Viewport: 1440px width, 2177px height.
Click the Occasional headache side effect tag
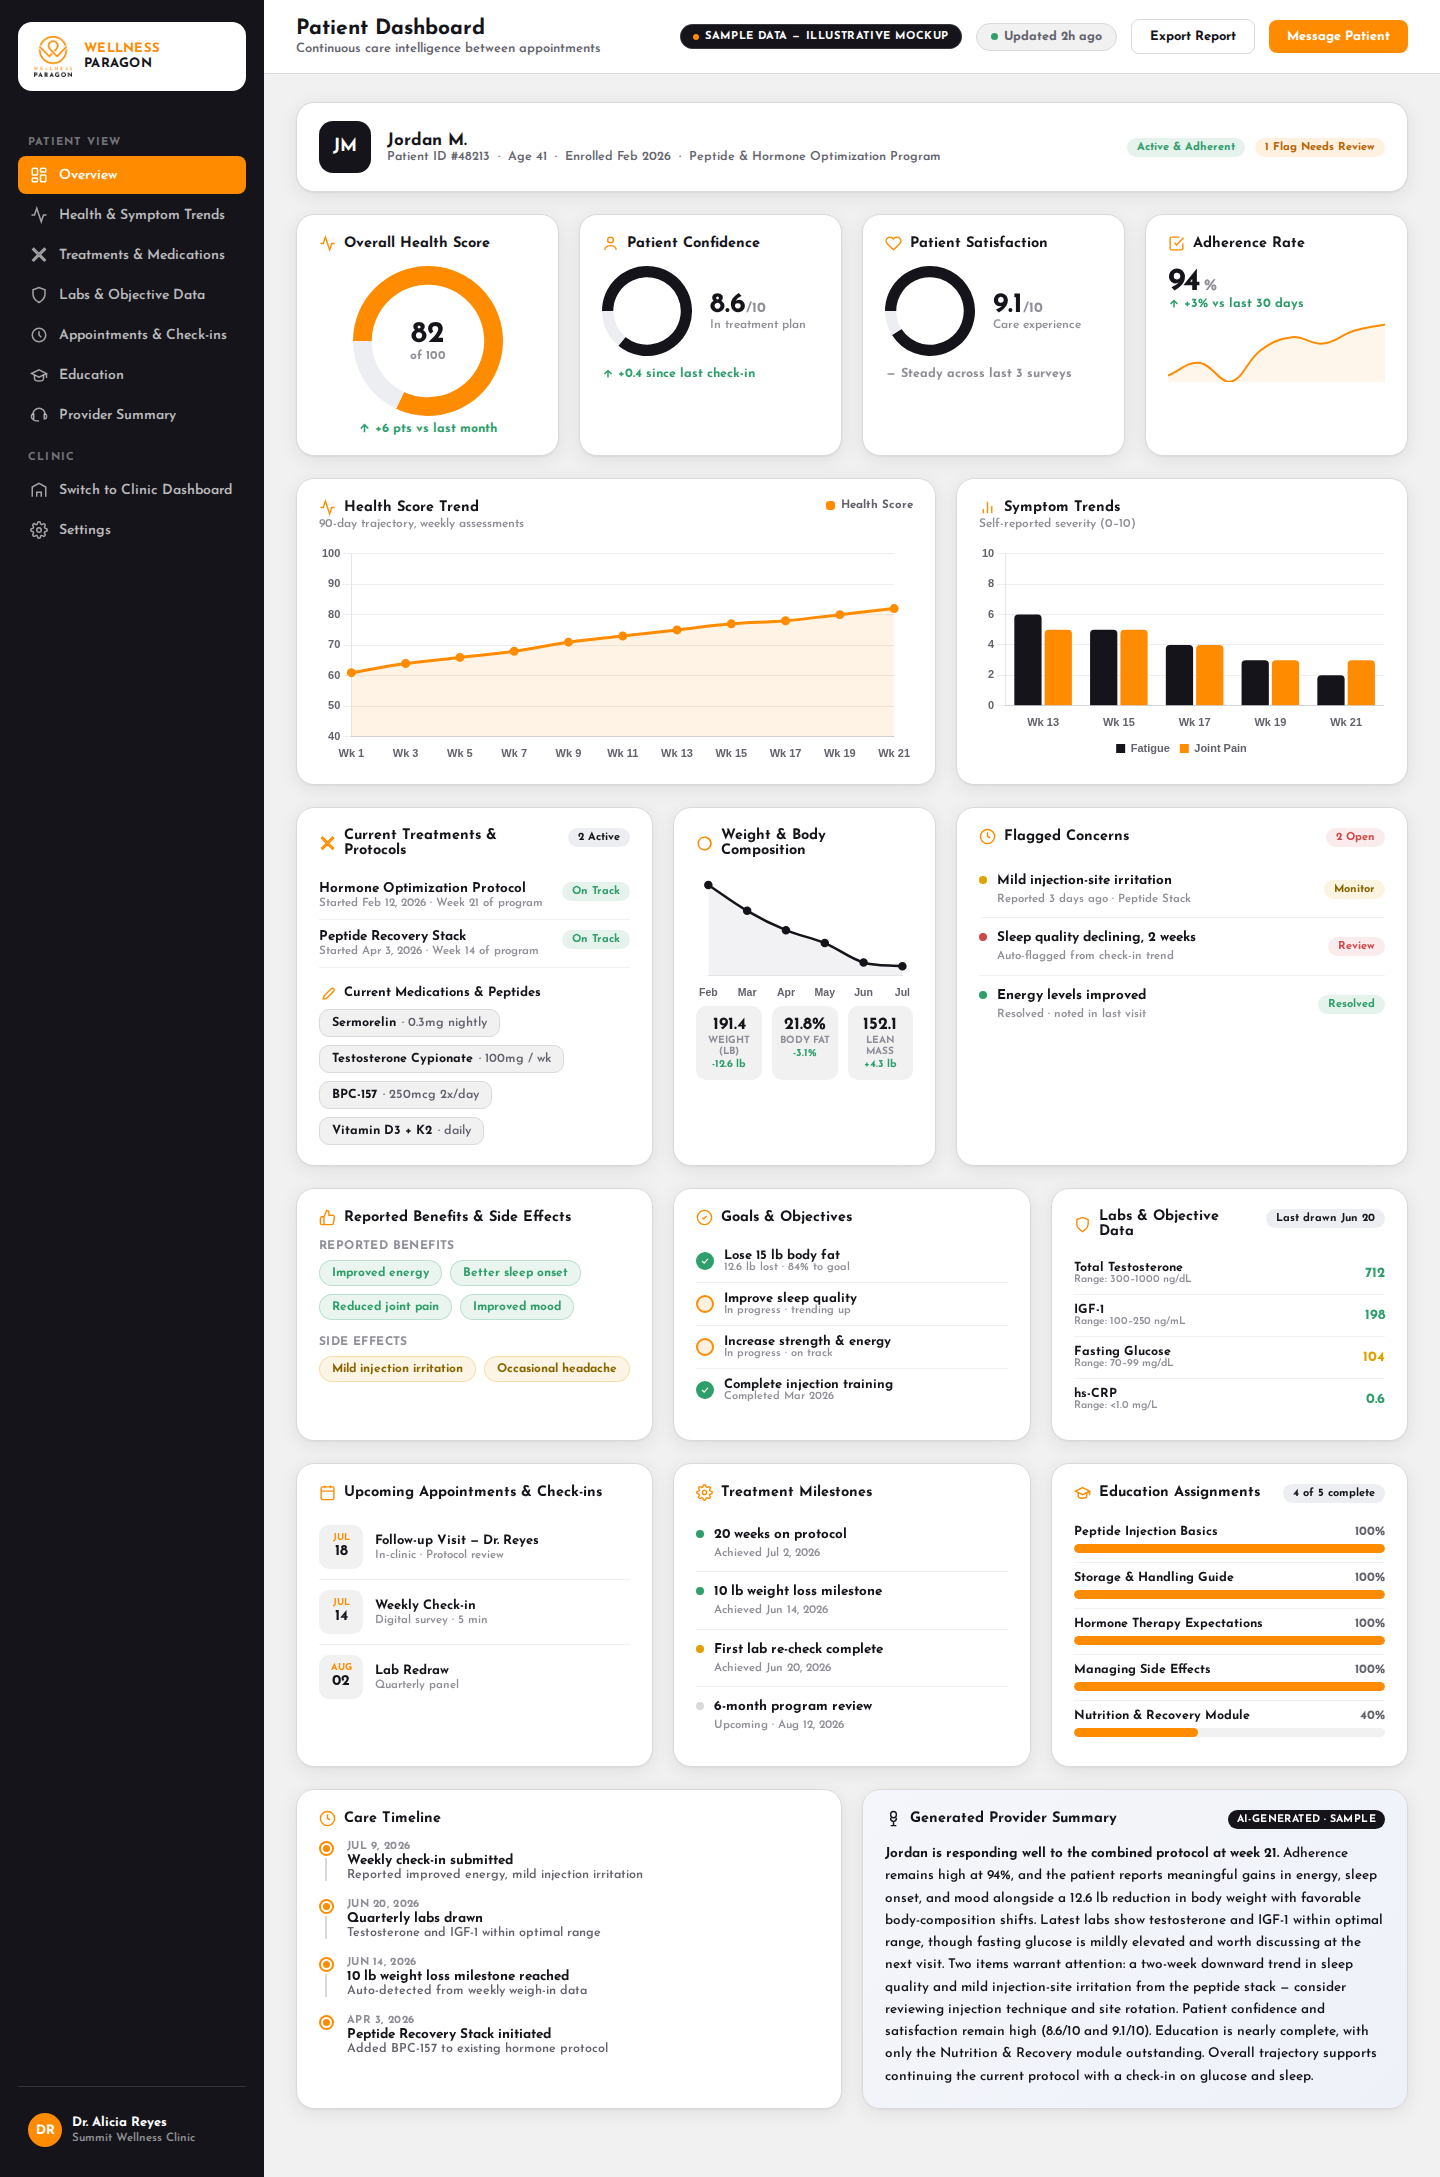[x=556, y=1369]
